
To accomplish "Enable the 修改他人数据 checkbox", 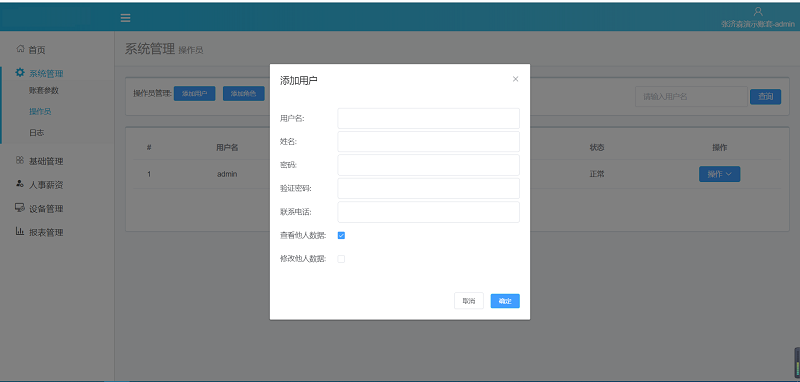I will coord(341,259).
